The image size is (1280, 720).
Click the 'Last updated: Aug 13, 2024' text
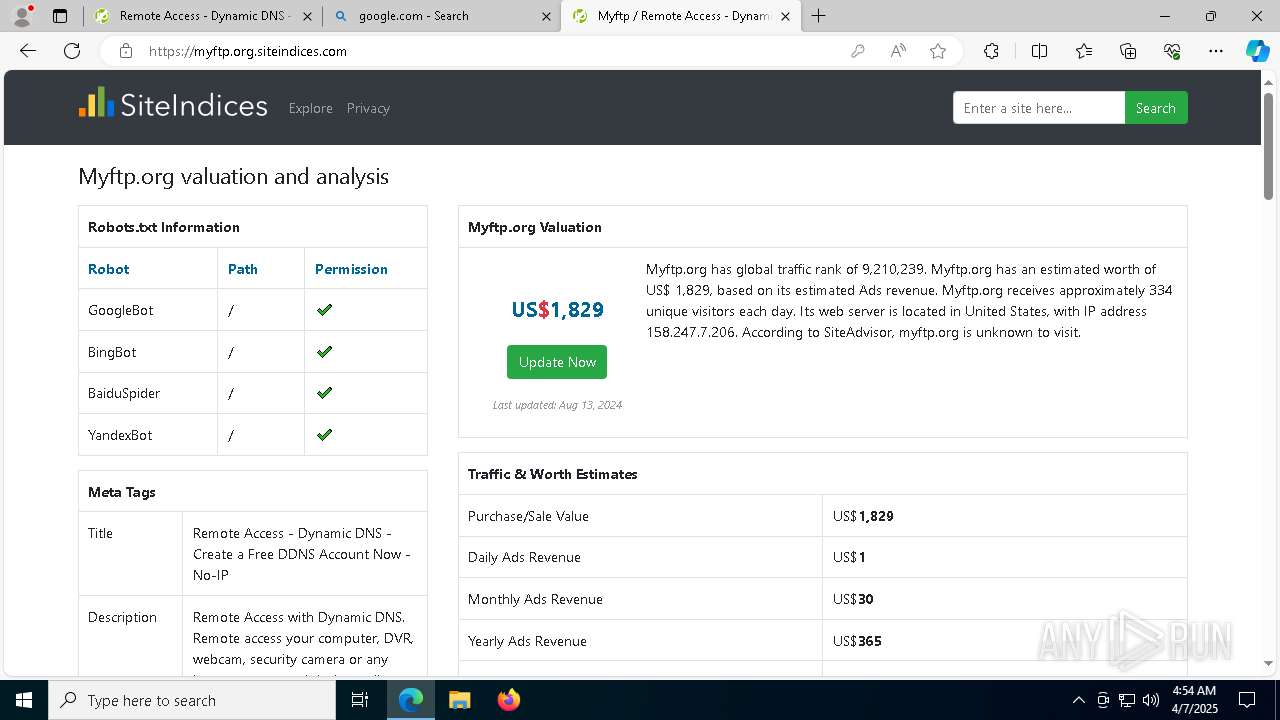pyautogui.click(x=557, y=405)
